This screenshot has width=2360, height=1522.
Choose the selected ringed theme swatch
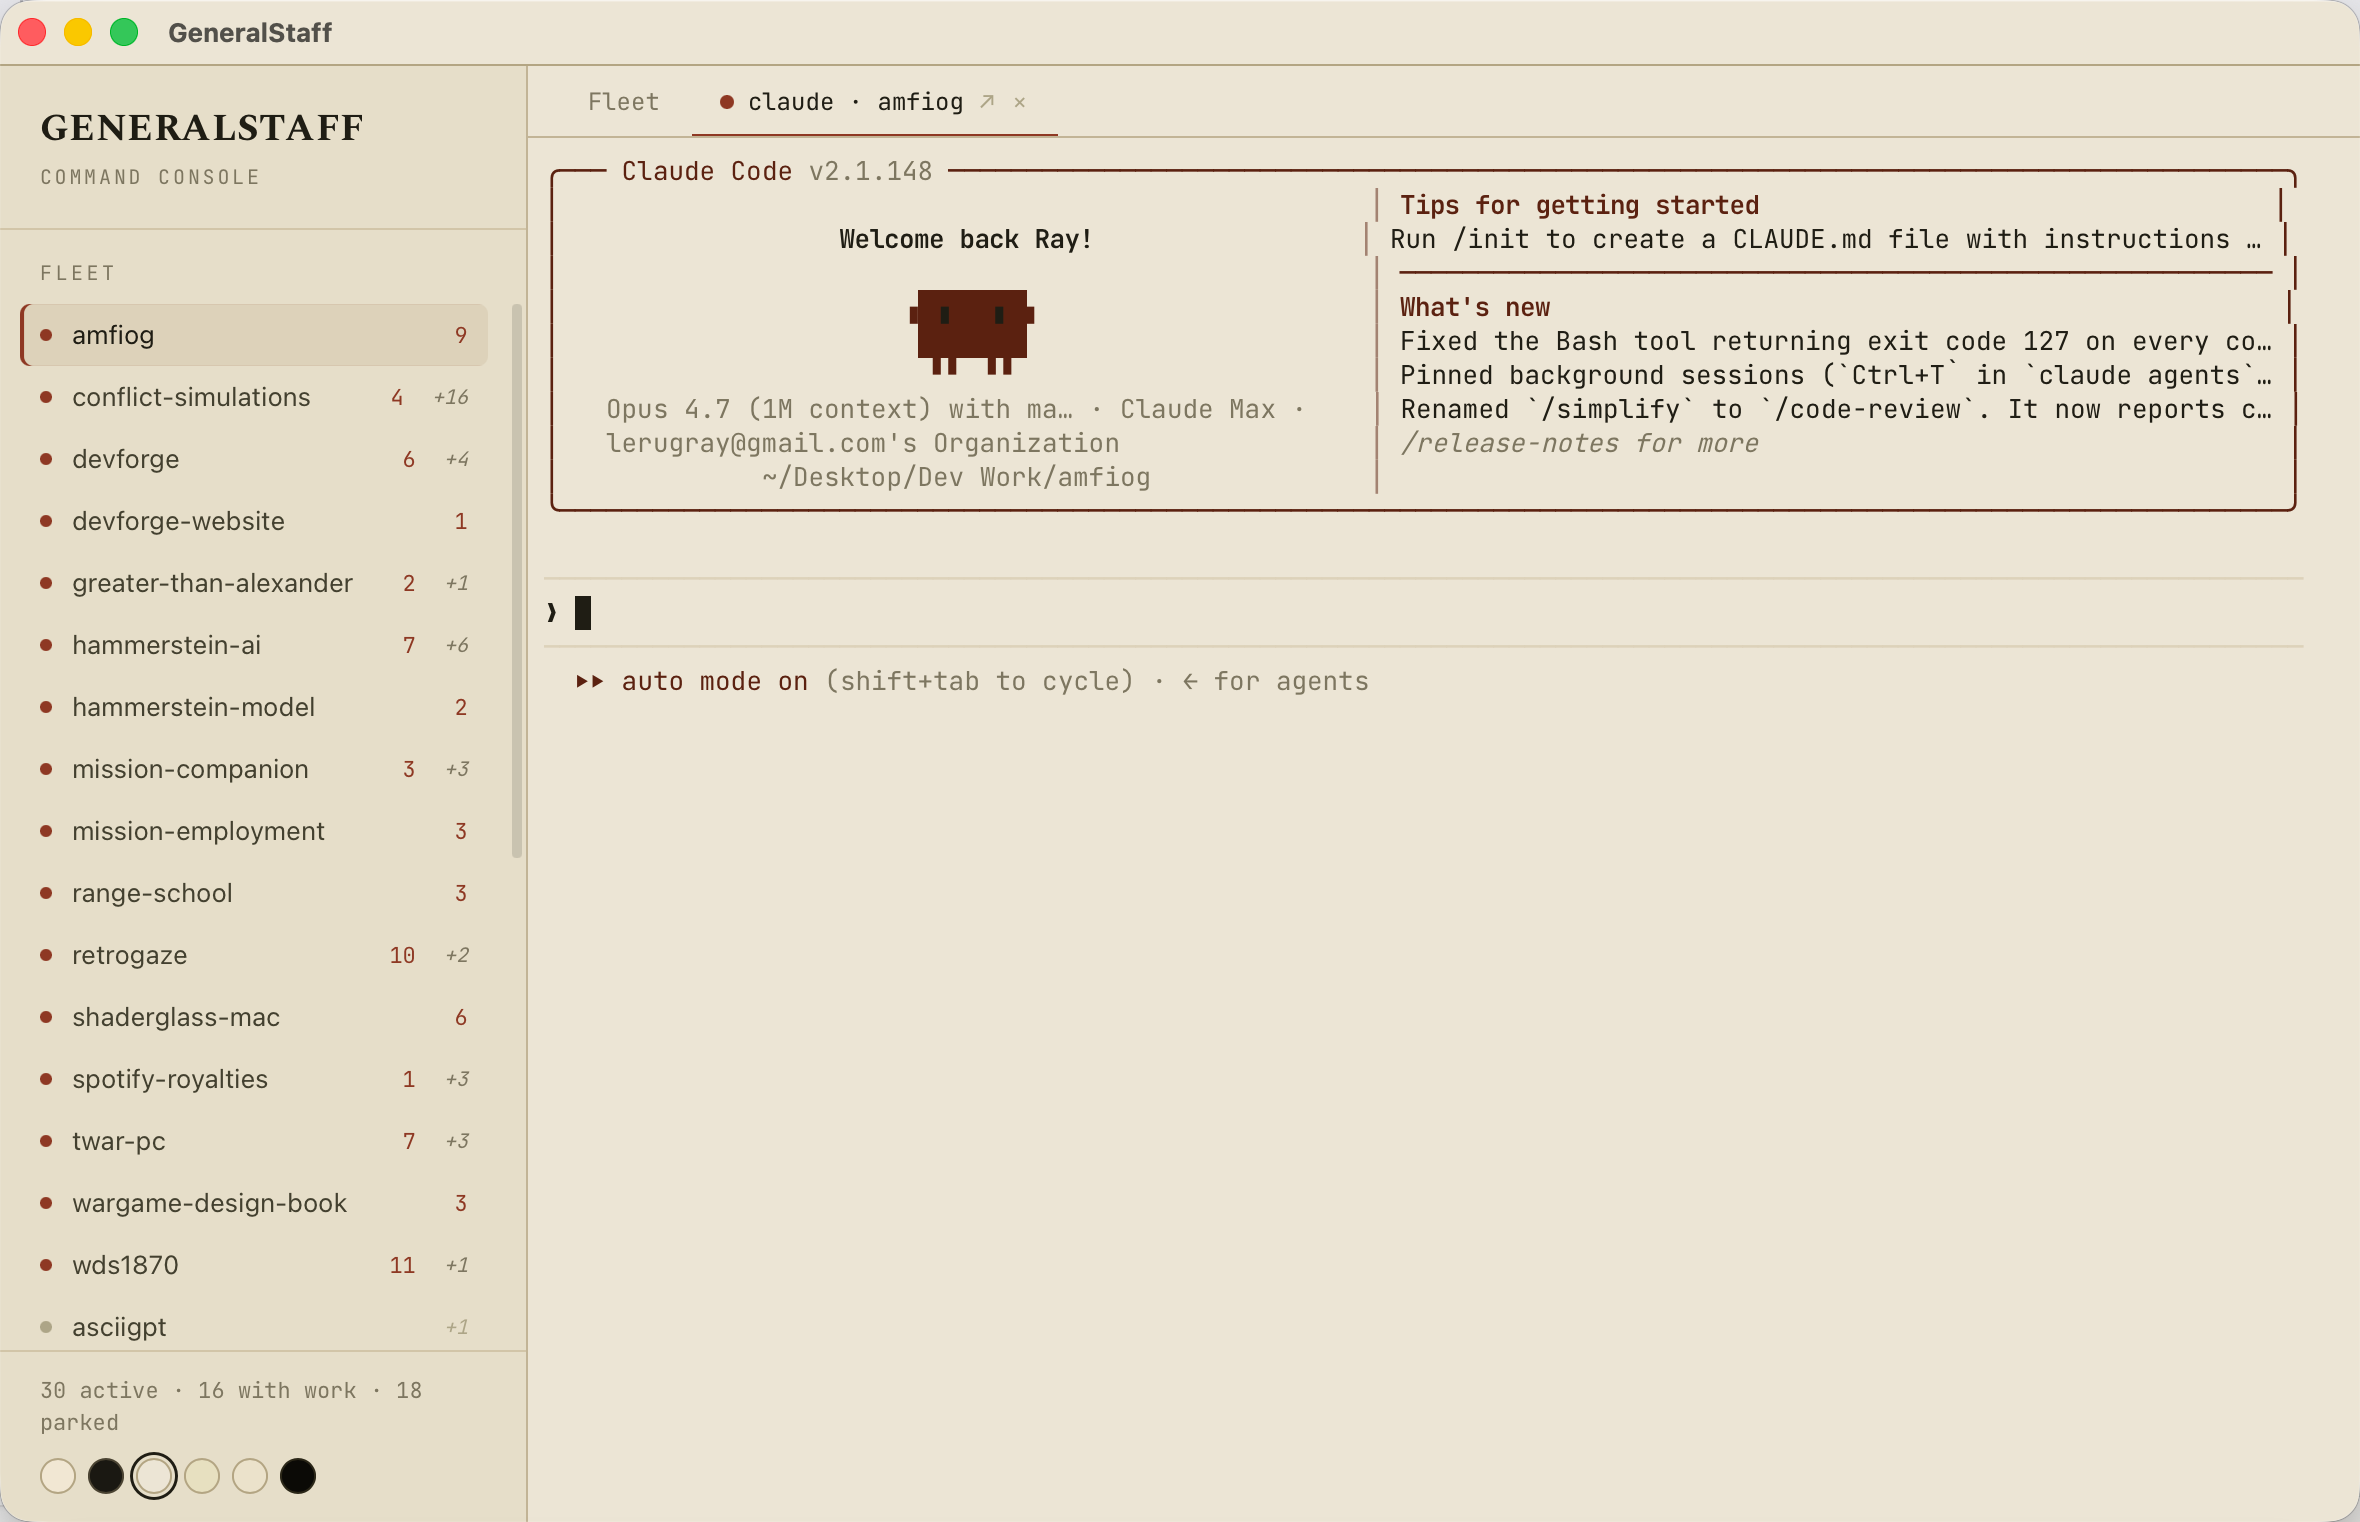[154, 1476]
